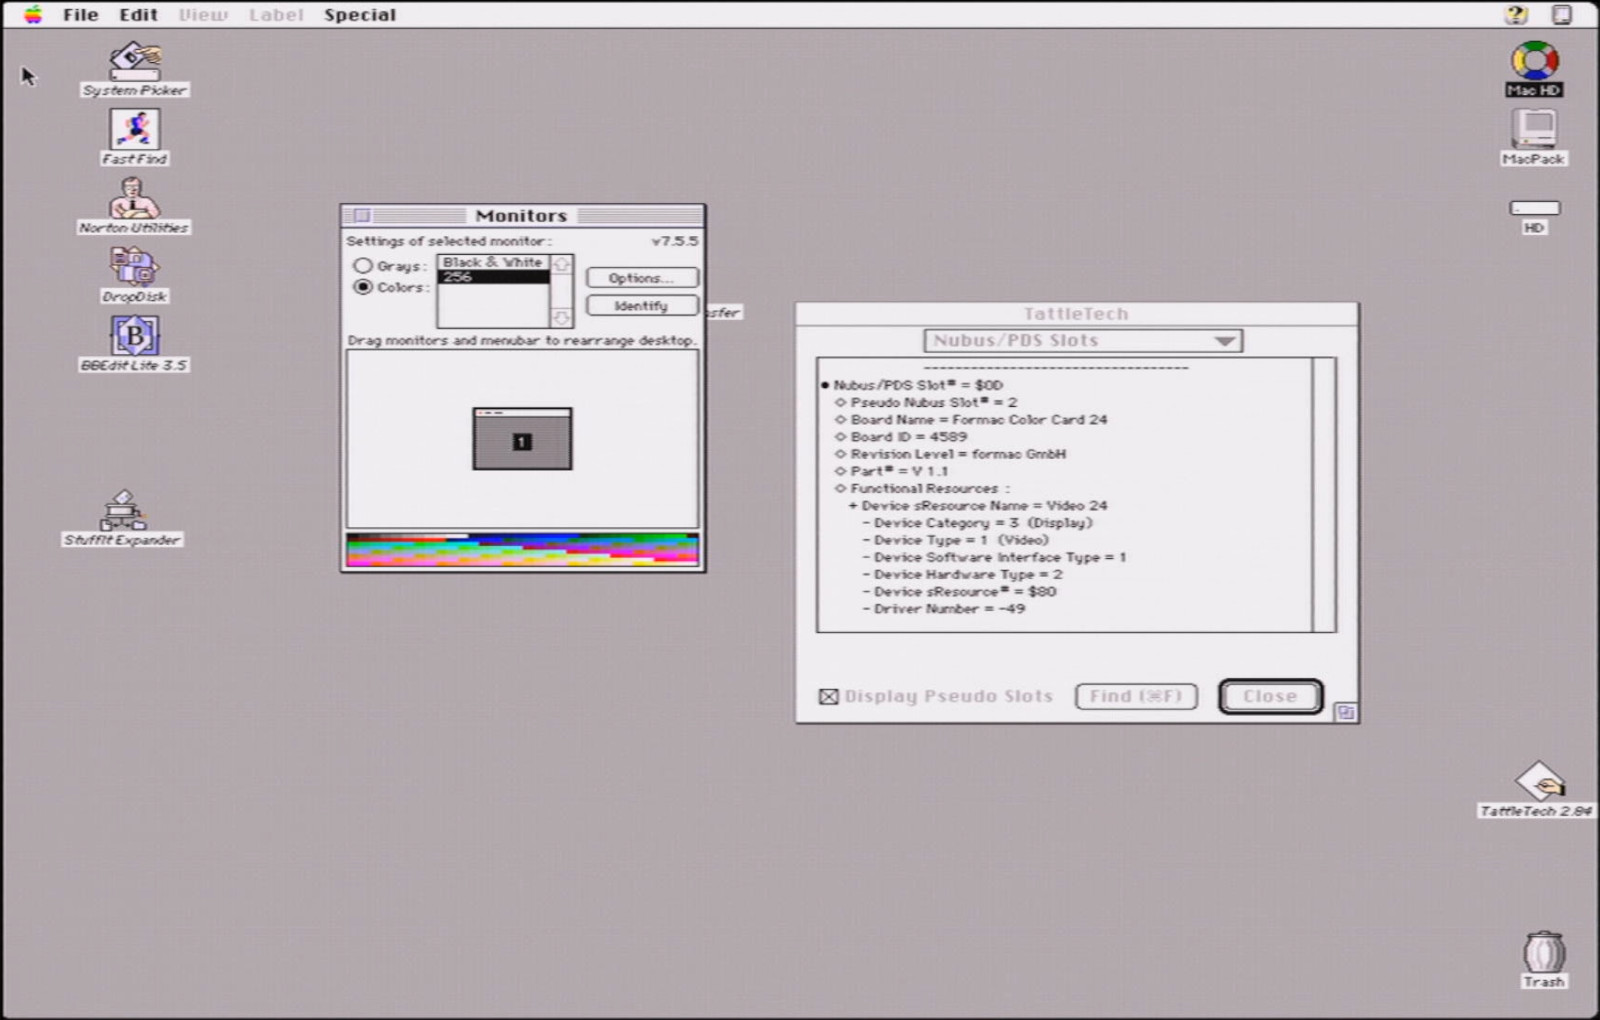Click the TattleTech list vertical scrollbar
The image size is (1600, 1020).
coord(1324,495)
